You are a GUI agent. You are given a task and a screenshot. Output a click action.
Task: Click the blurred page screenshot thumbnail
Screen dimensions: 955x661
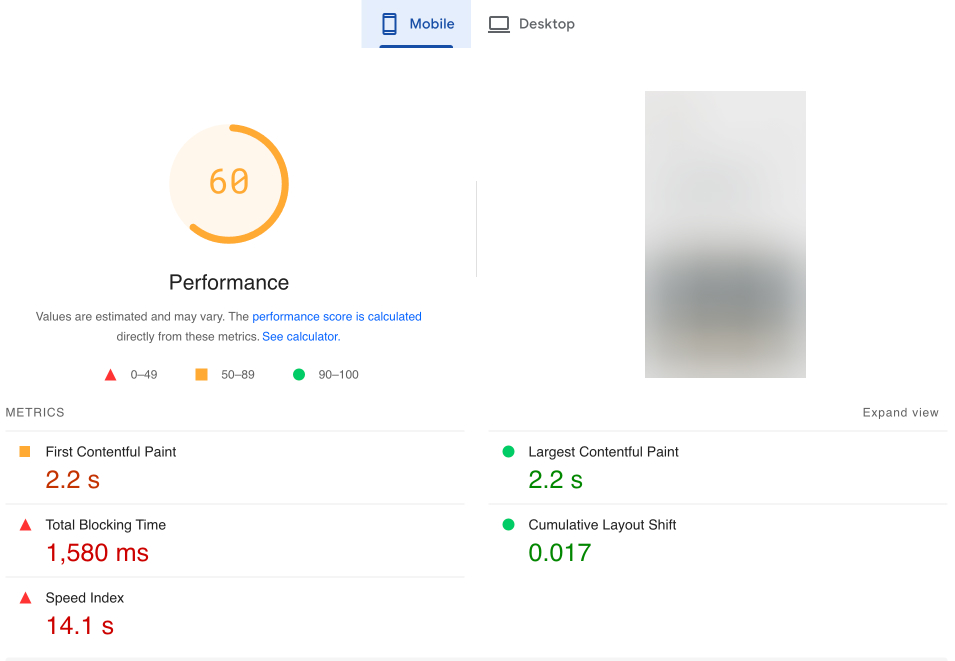(724, 233)
